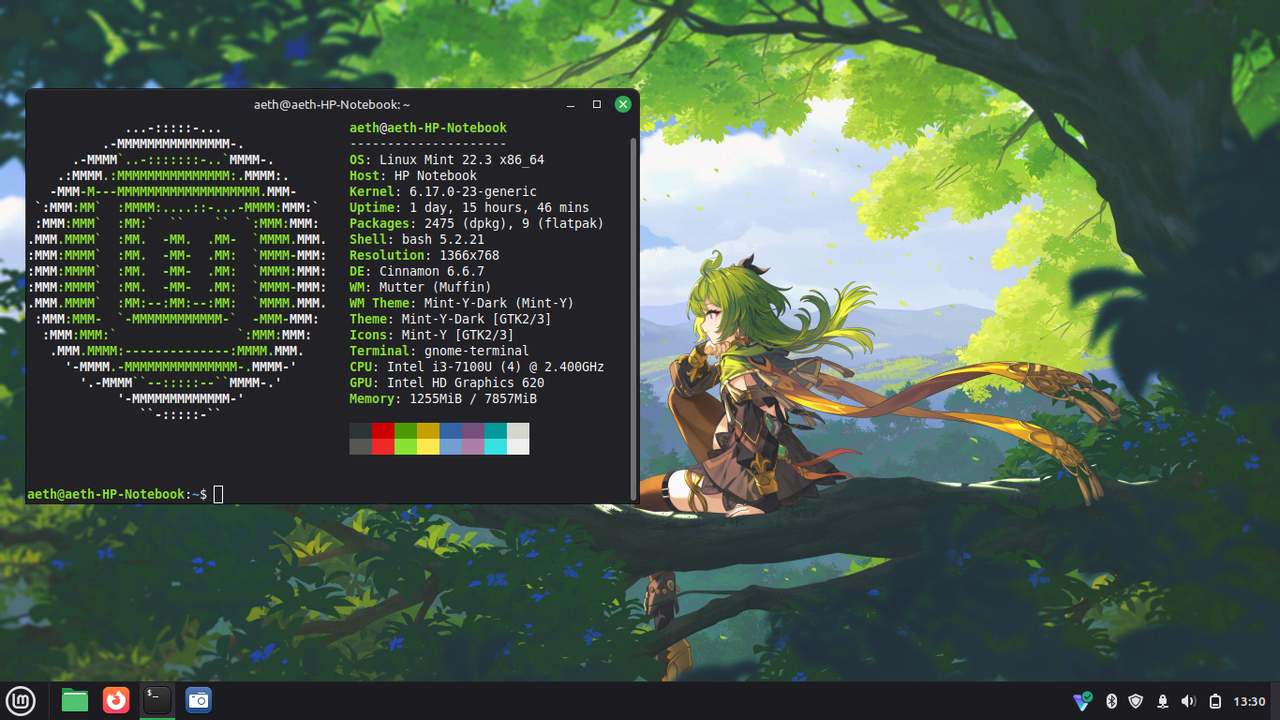Minimize the terminal window

click(x=571, y=104)
